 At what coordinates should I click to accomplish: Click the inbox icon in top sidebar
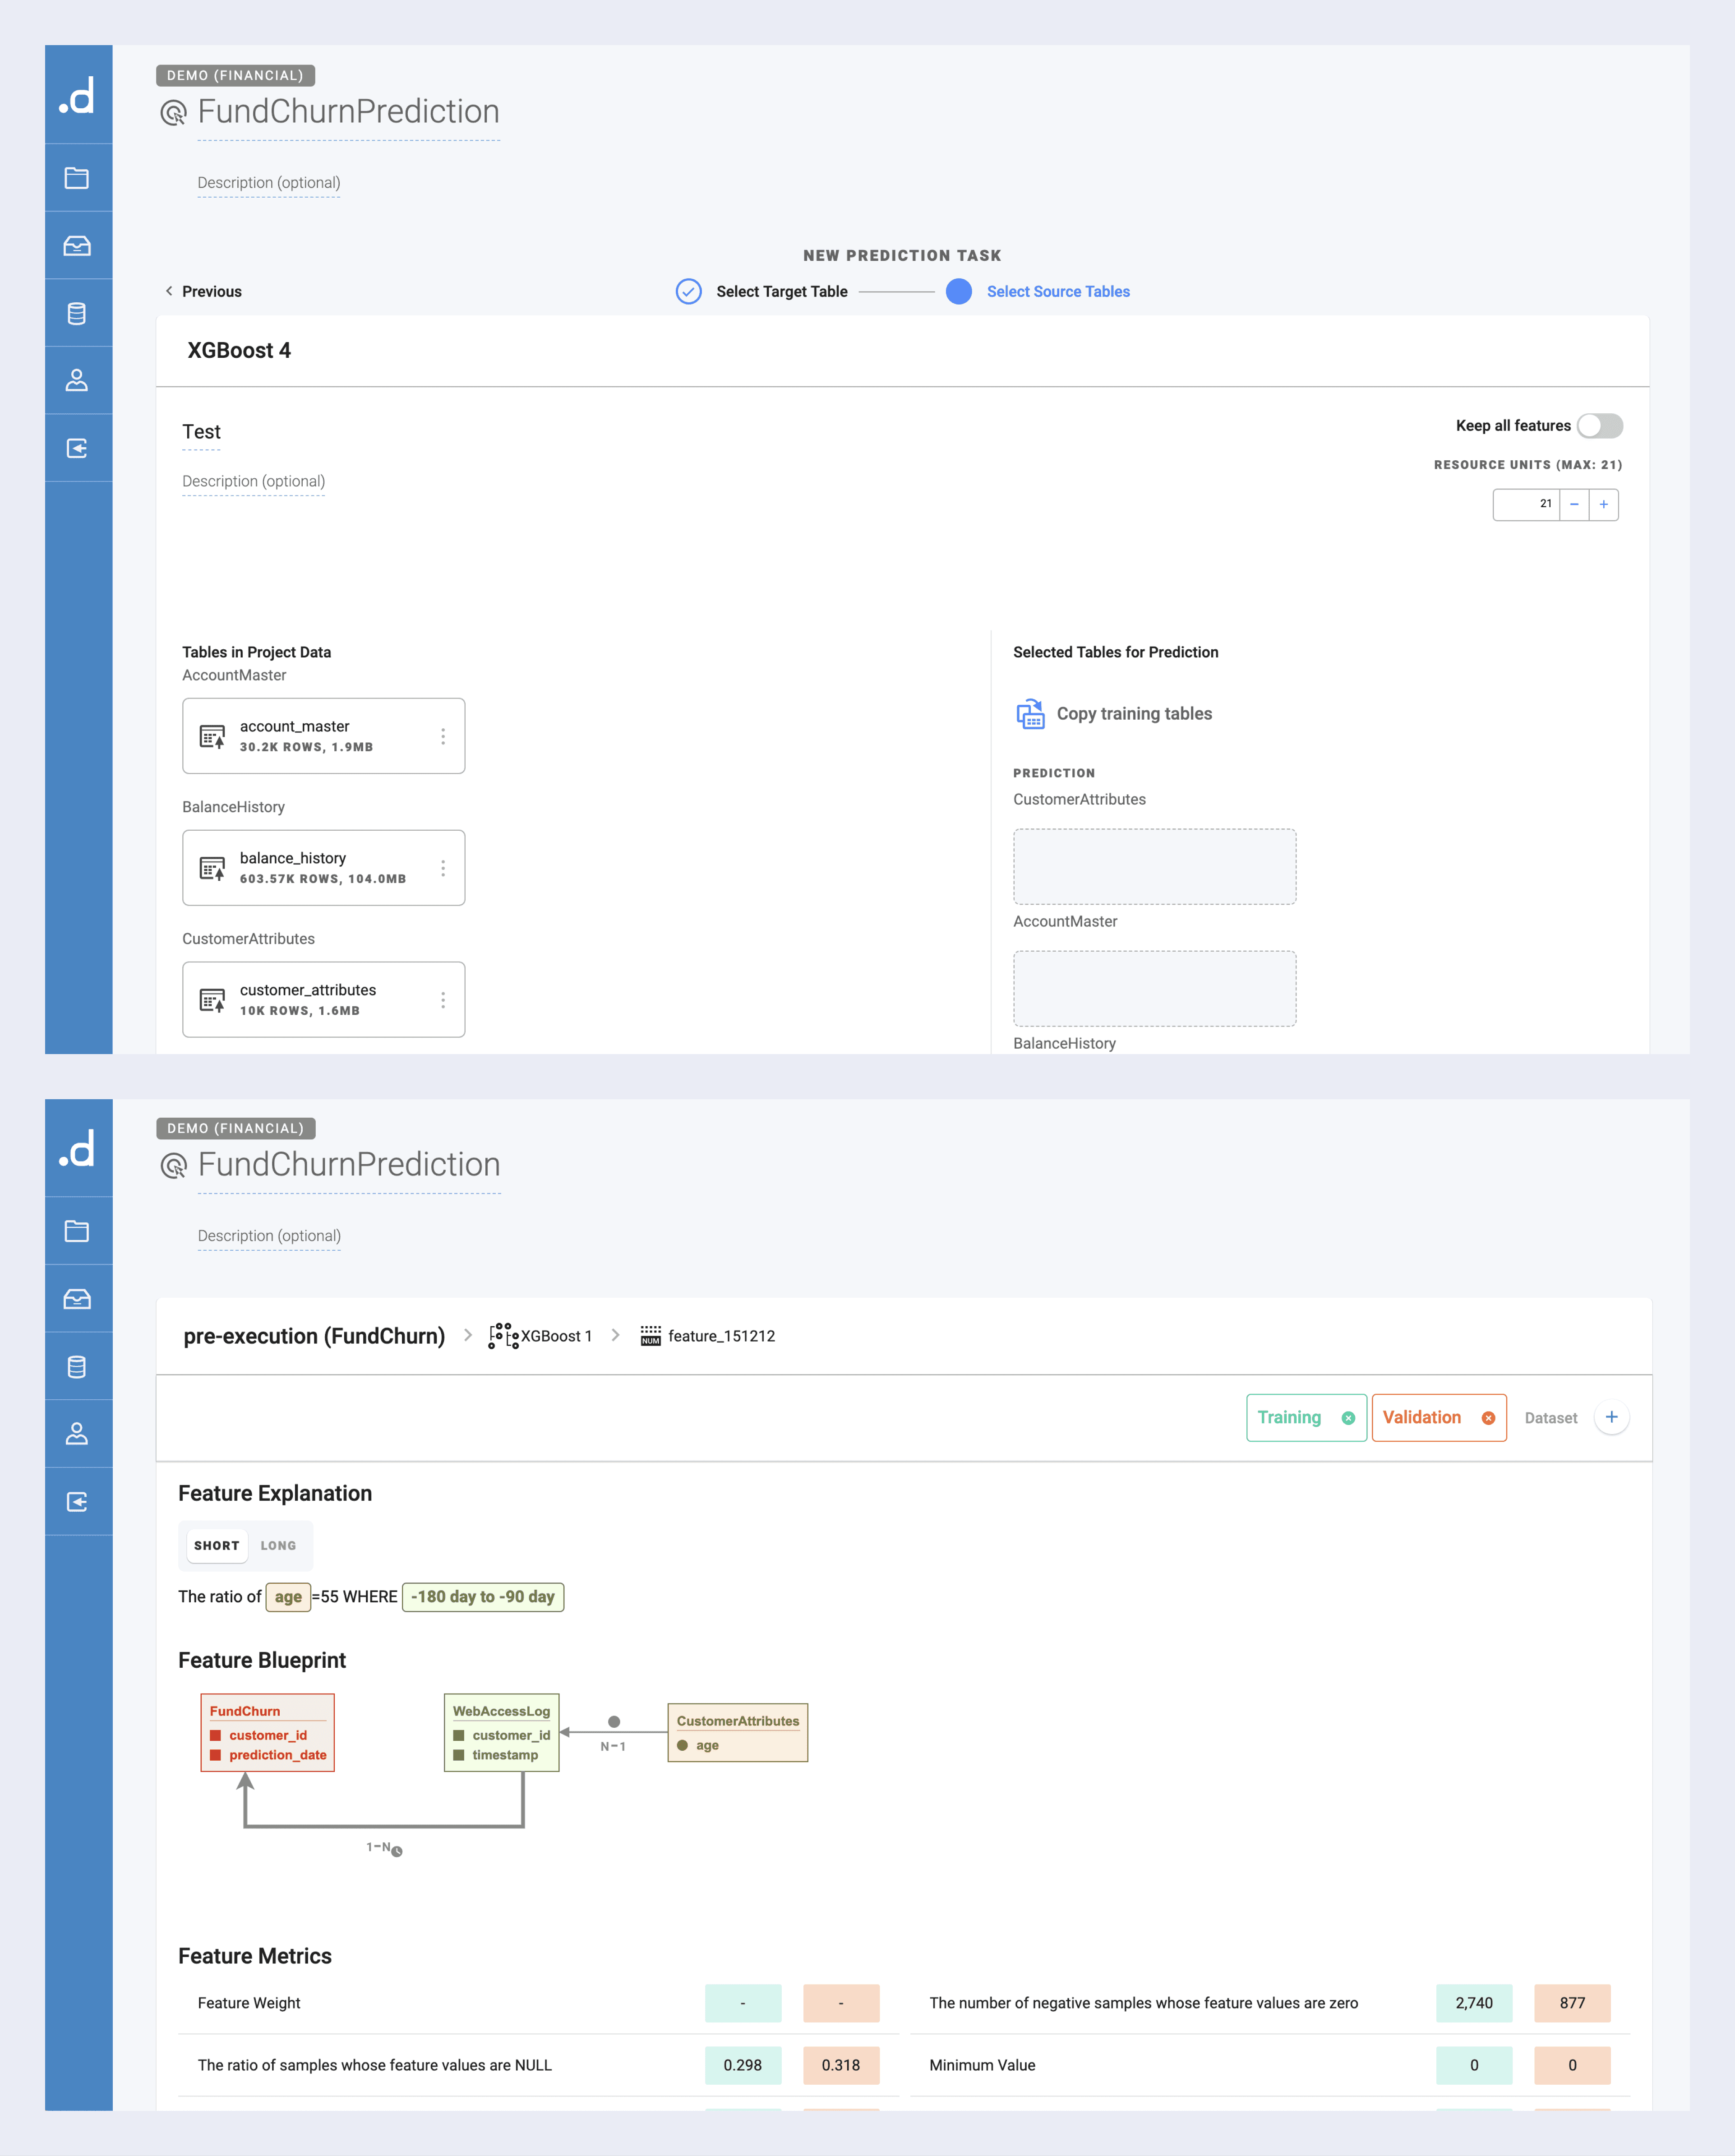pos(77,246)
